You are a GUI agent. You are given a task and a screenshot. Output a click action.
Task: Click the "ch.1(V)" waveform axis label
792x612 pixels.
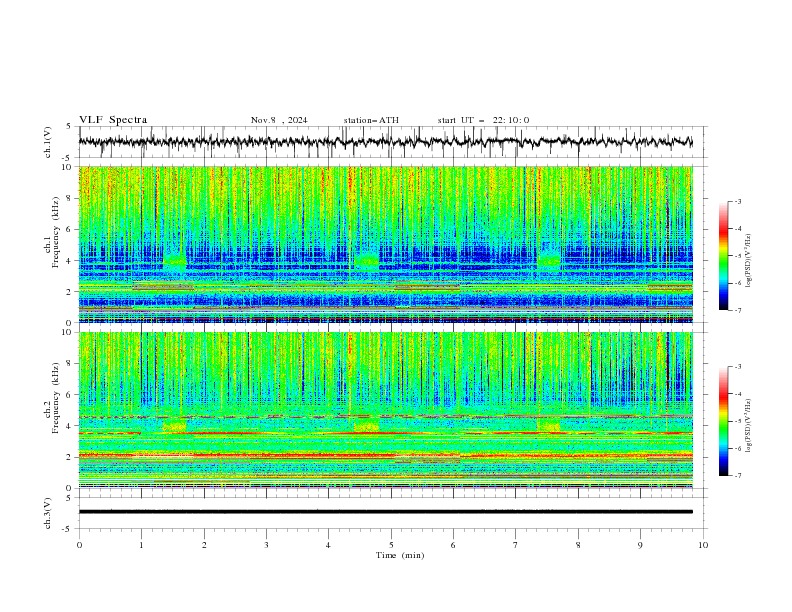click(48, 142)
